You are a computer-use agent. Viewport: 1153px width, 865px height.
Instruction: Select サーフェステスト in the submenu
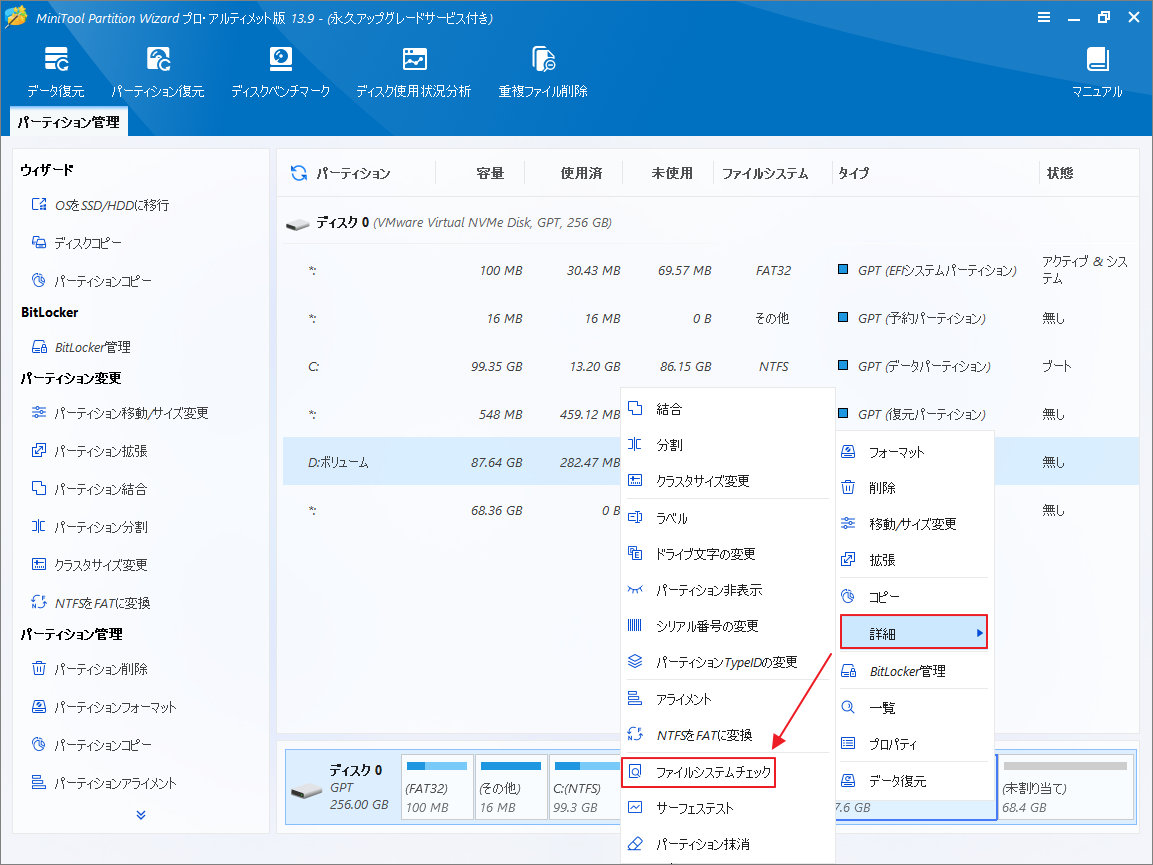pos(728,808)
